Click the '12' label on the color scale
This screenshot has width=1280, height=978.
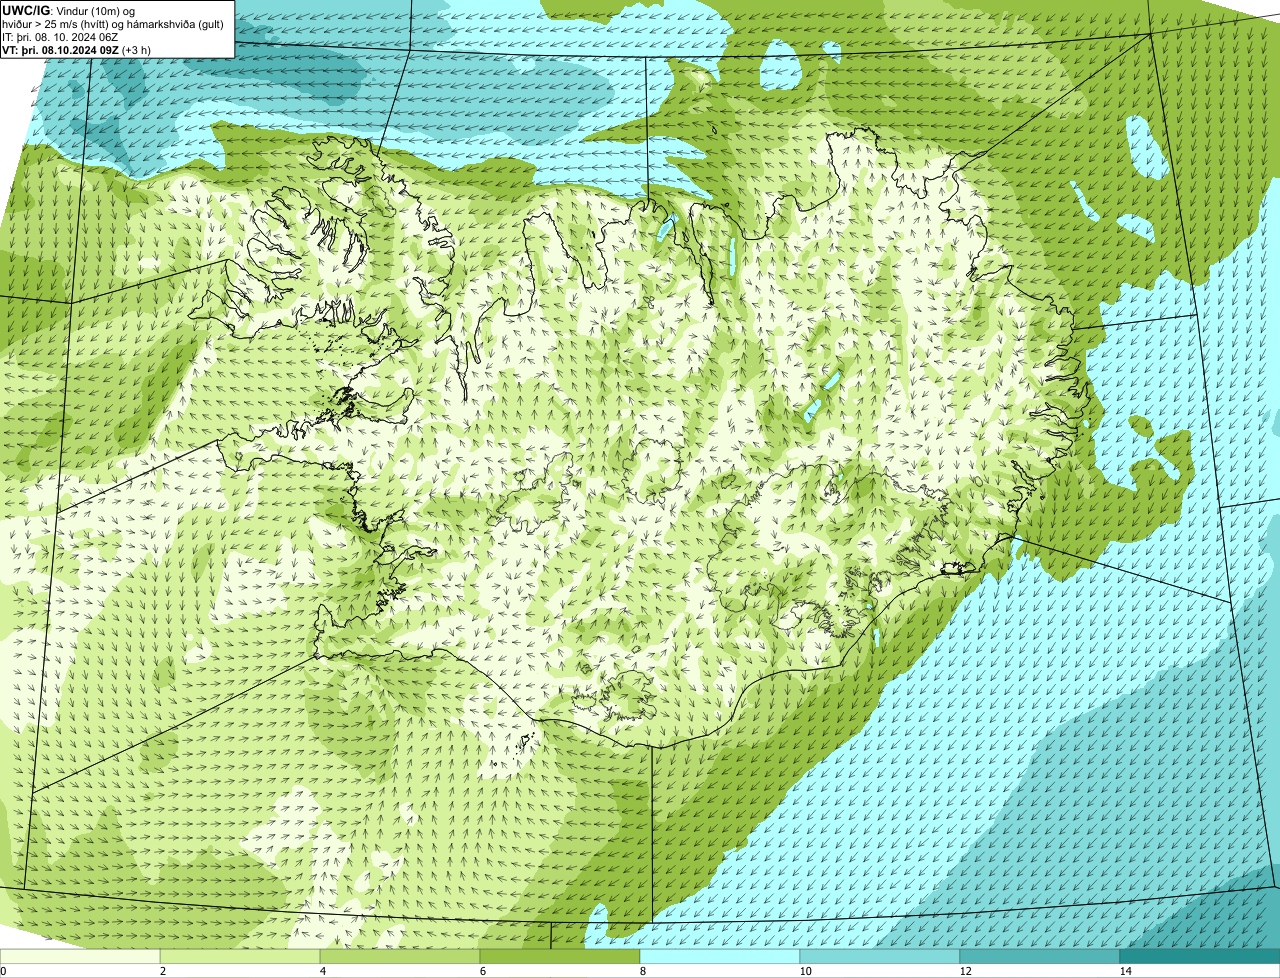pyautogui.click(x=965, y=971)
